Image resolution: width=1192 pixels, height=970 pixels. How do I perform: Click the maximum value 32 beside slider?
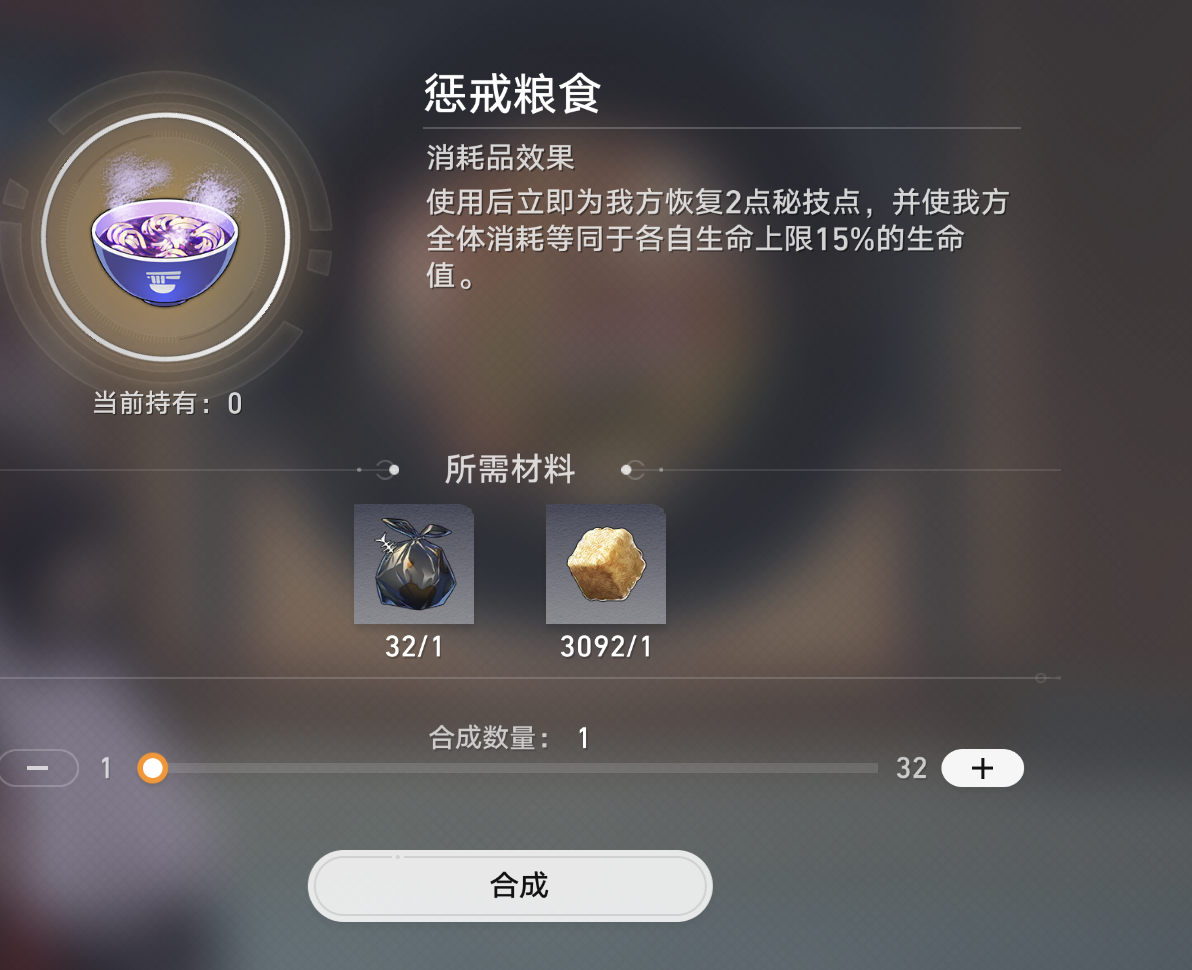(x=911, y=768)
